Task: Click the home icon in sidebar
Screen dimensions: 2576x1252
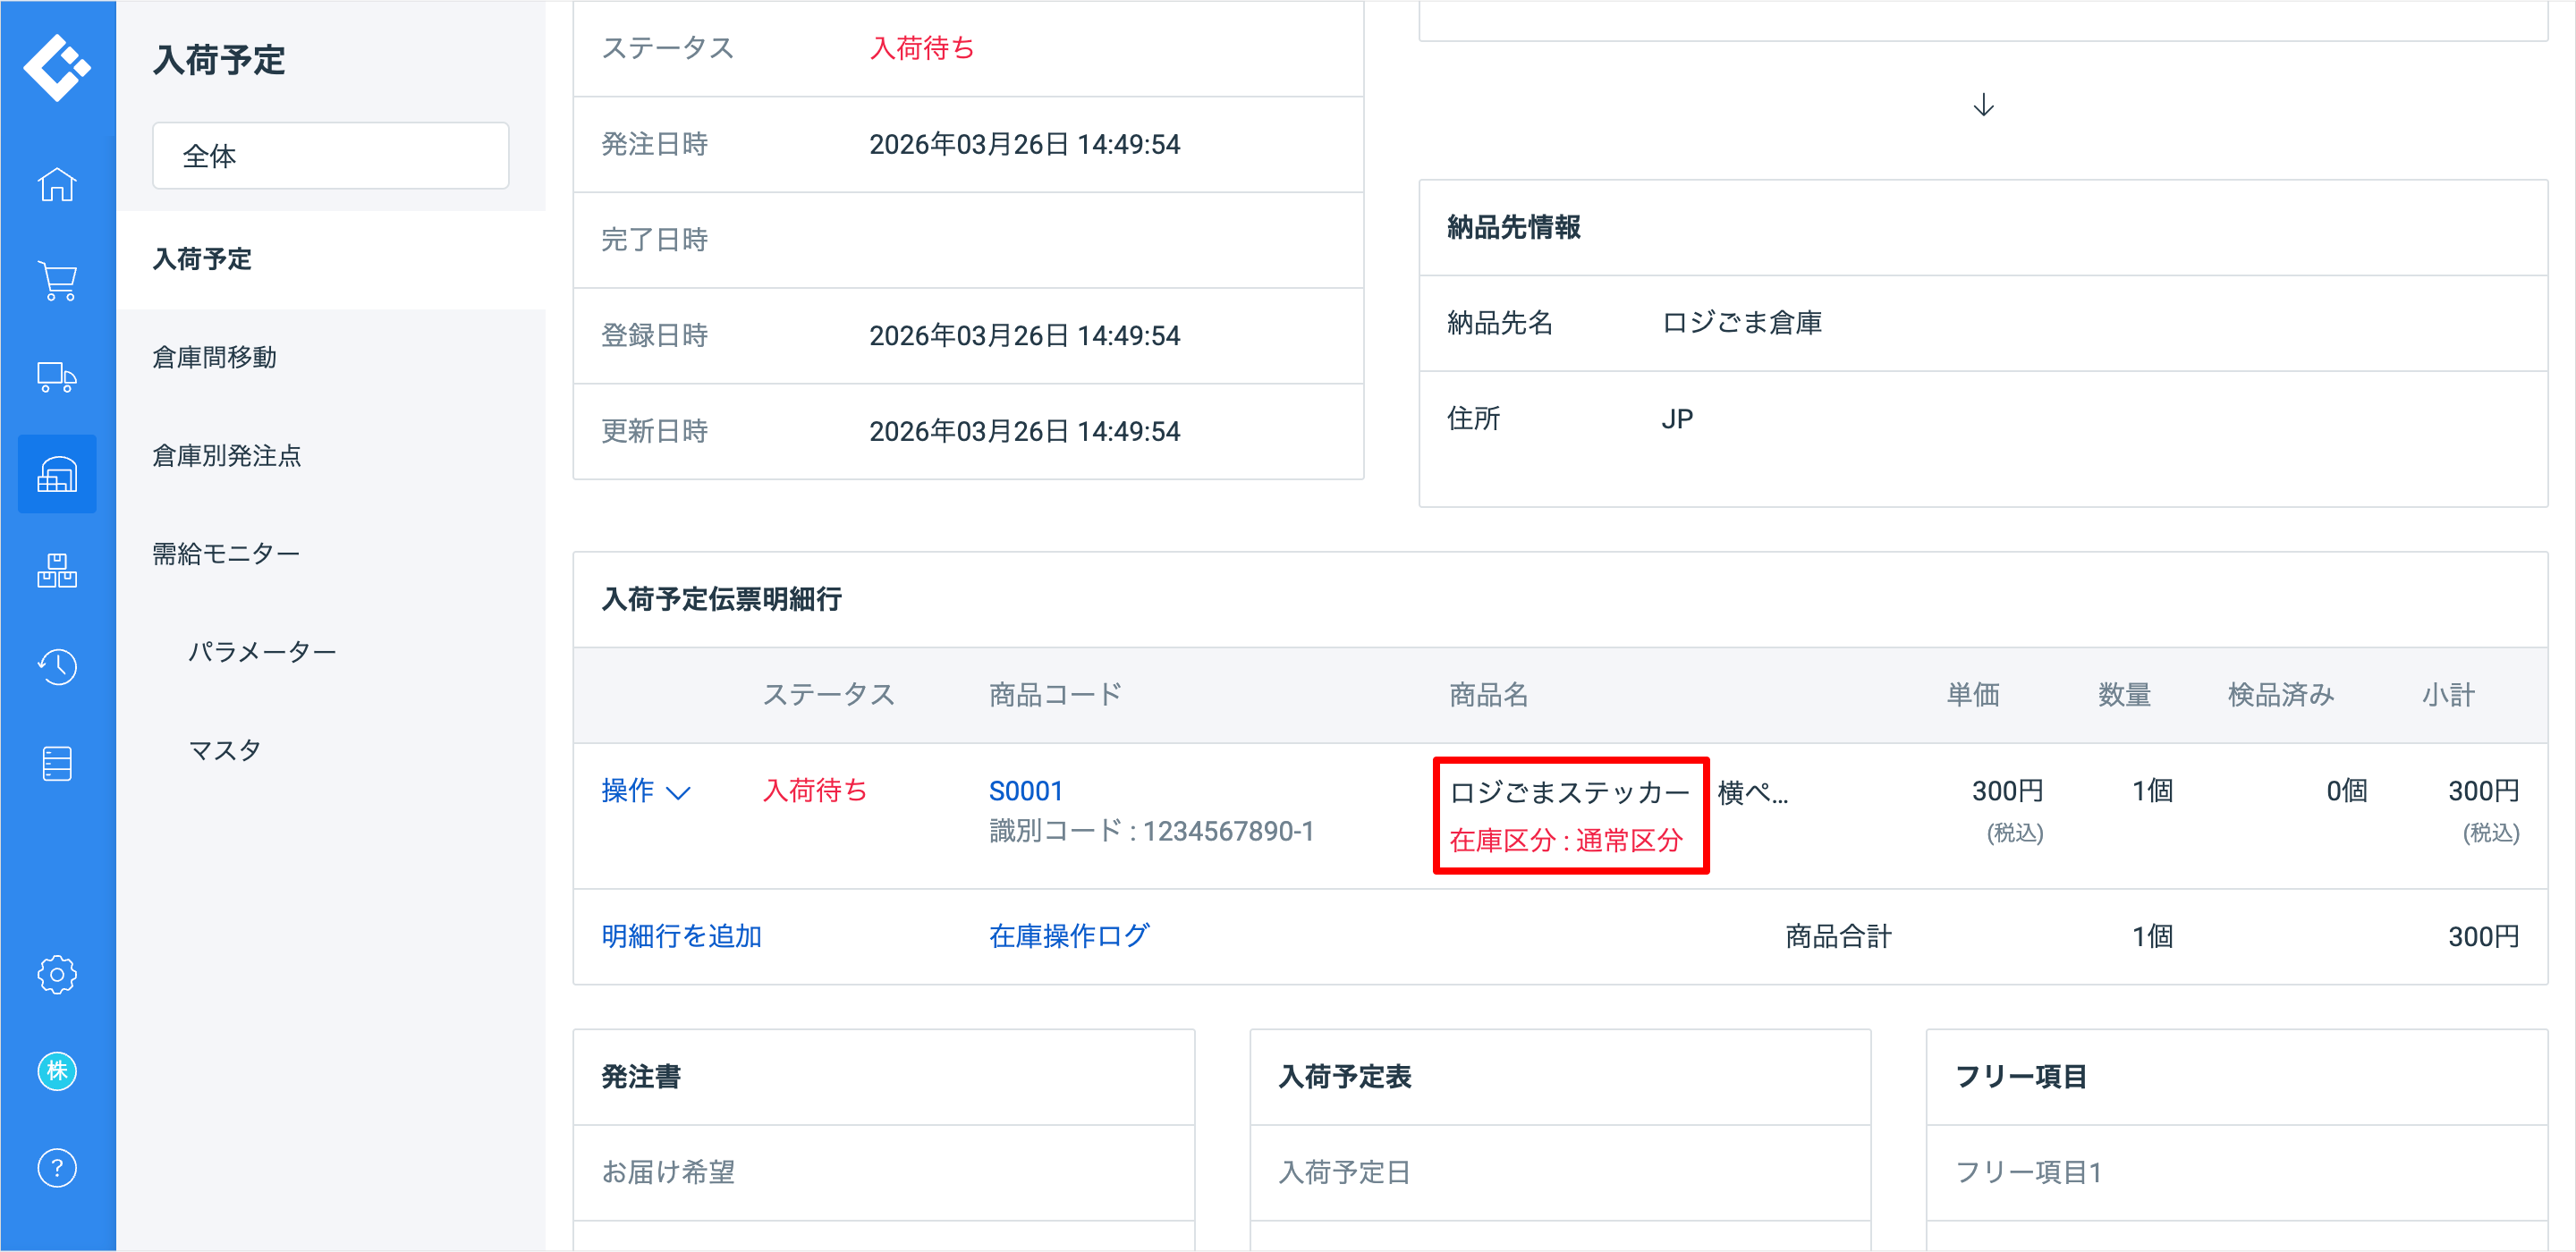Action: [x=57, y=184]
